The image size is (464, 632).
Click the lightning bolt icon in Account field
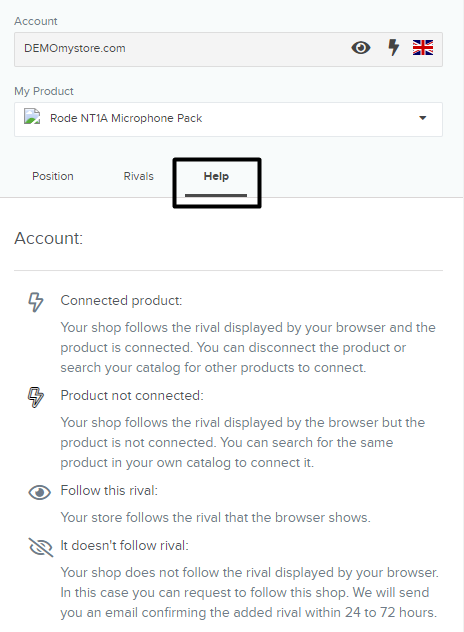click(x=393, y=48)
